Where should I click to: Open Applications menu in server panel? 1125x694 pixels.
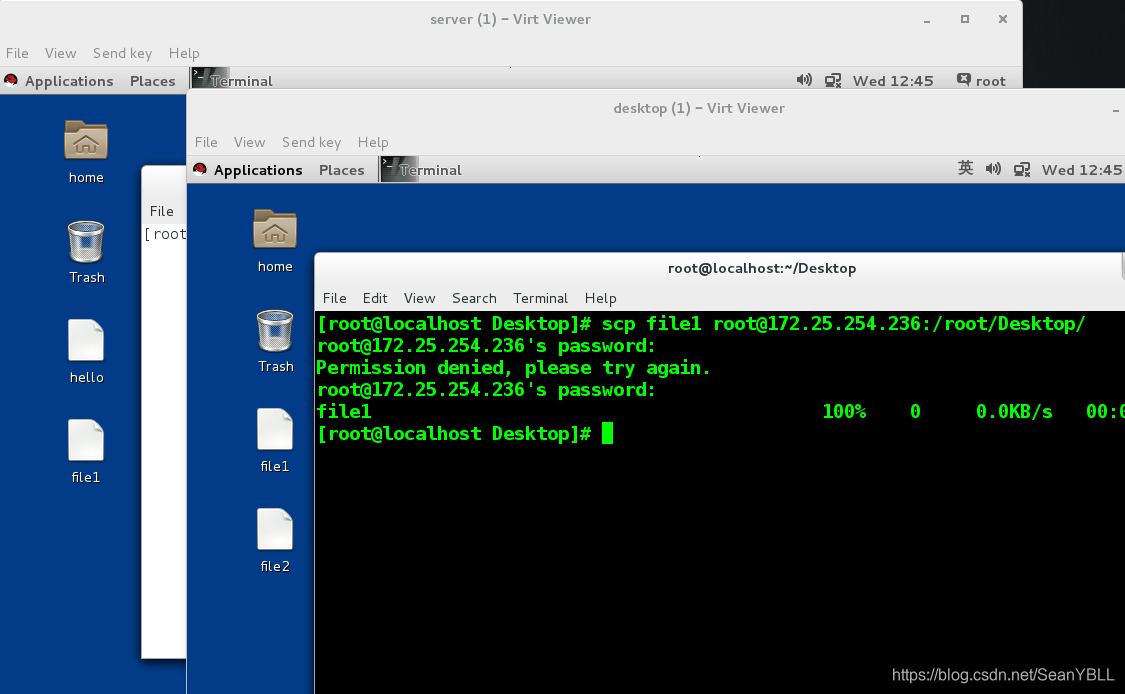(x=69, y=81)
